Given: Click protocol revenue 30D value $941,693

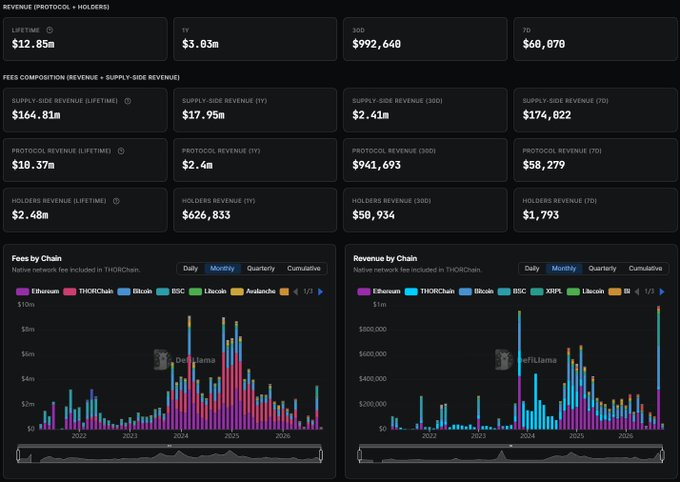Looking at the screenshot, I should point(376,165).
